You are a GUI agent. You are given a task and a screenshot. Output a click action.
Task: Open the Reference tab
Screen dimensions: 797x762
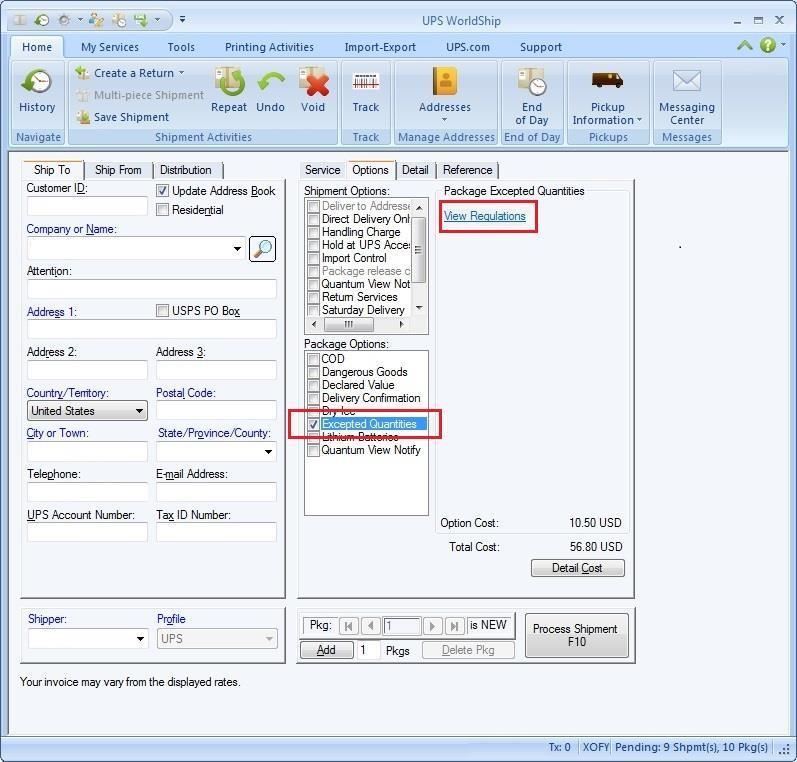tap(468, 170)
